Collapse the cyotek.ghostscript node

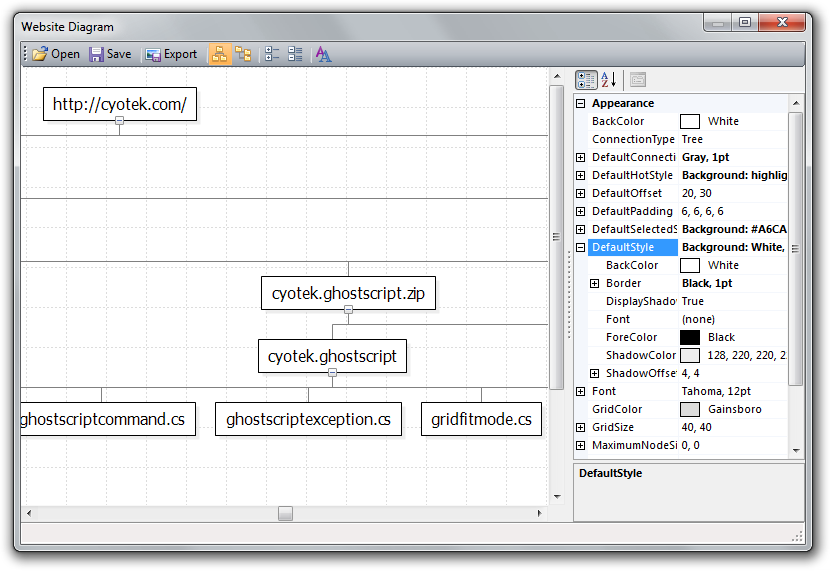click(332, 373)
